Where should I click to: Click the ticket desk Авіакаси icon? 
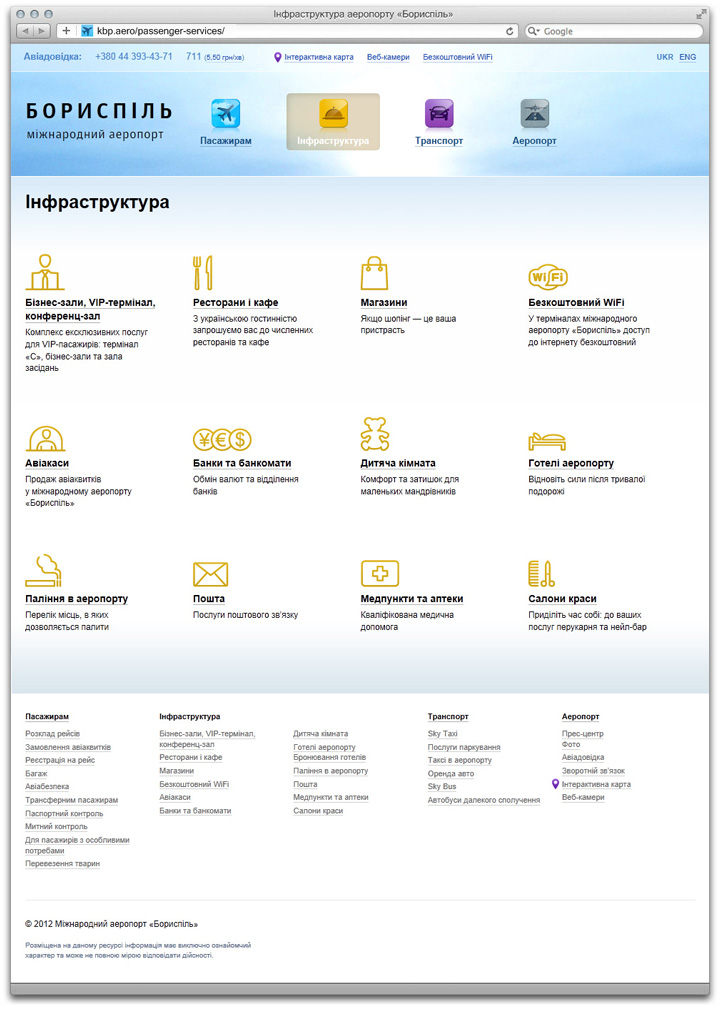coord(46,439)
